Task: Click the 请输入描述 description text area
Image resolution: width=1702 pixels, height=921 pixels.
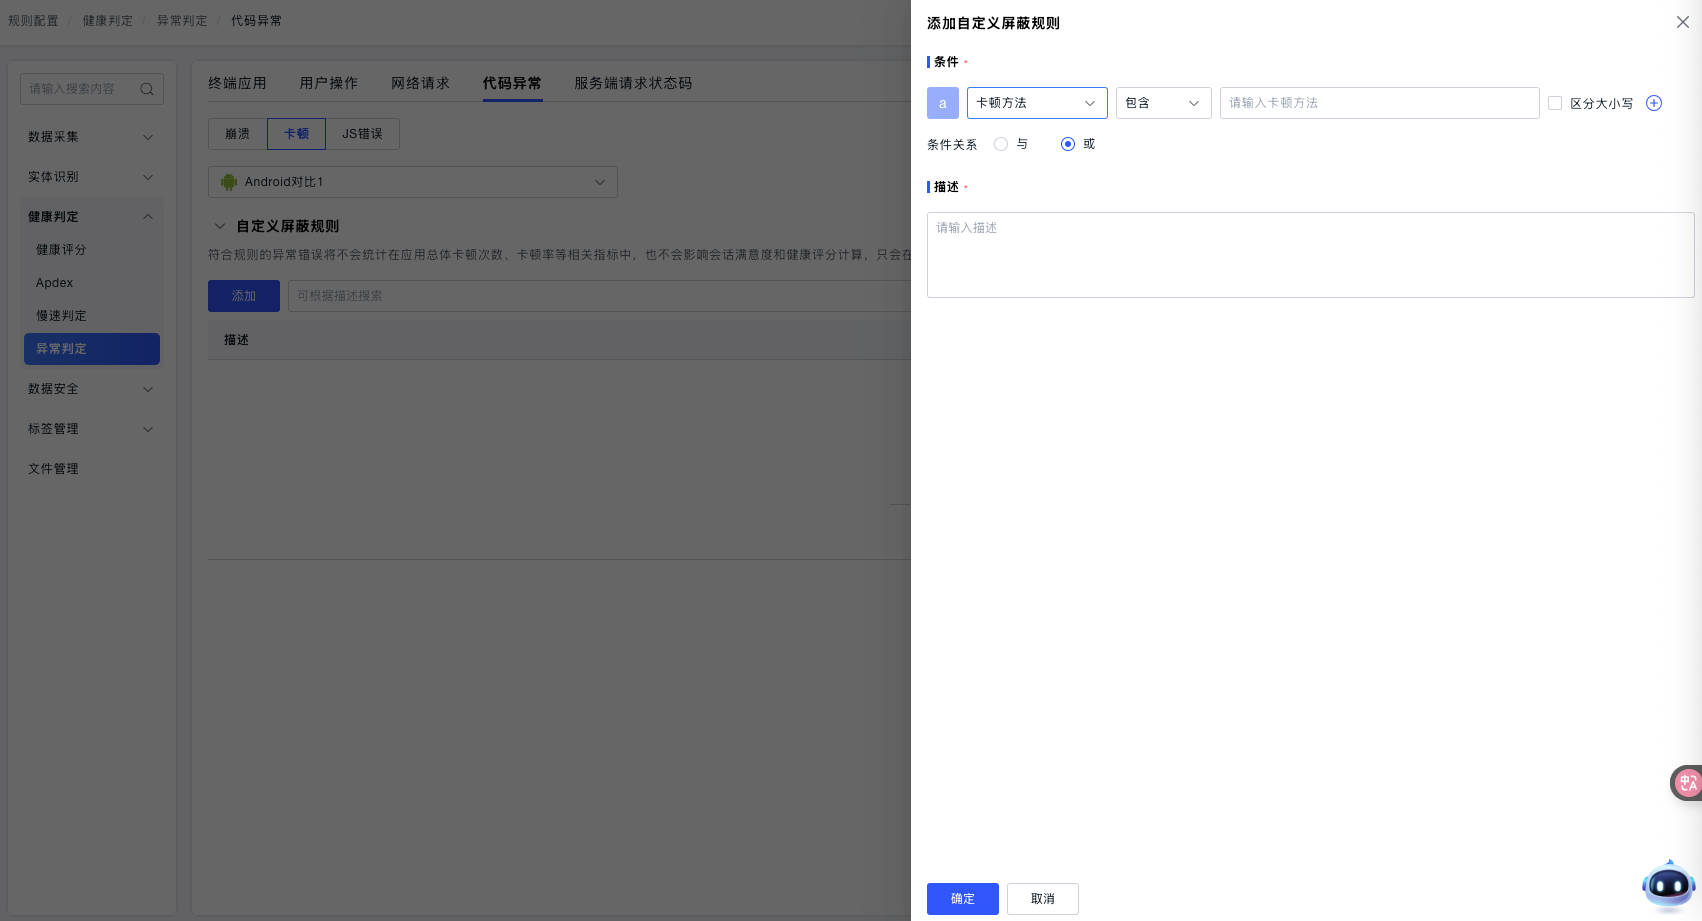Action: (1310, 254)
